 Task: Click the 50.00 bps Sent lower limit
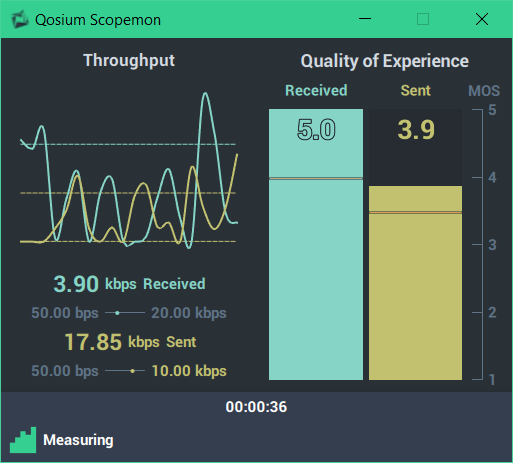point(65,371)
